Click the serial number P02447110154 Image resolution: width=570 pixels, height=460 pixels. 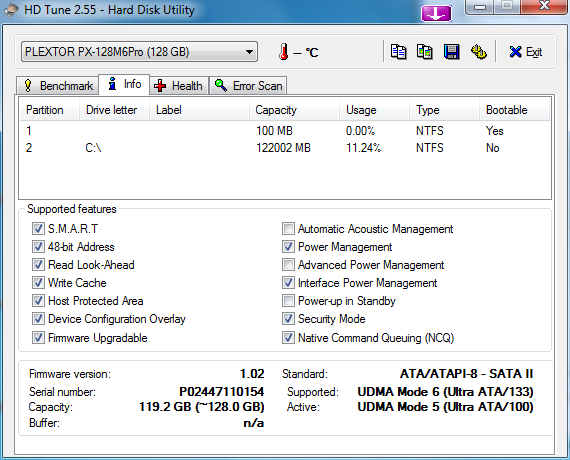[x=222, y=392]
